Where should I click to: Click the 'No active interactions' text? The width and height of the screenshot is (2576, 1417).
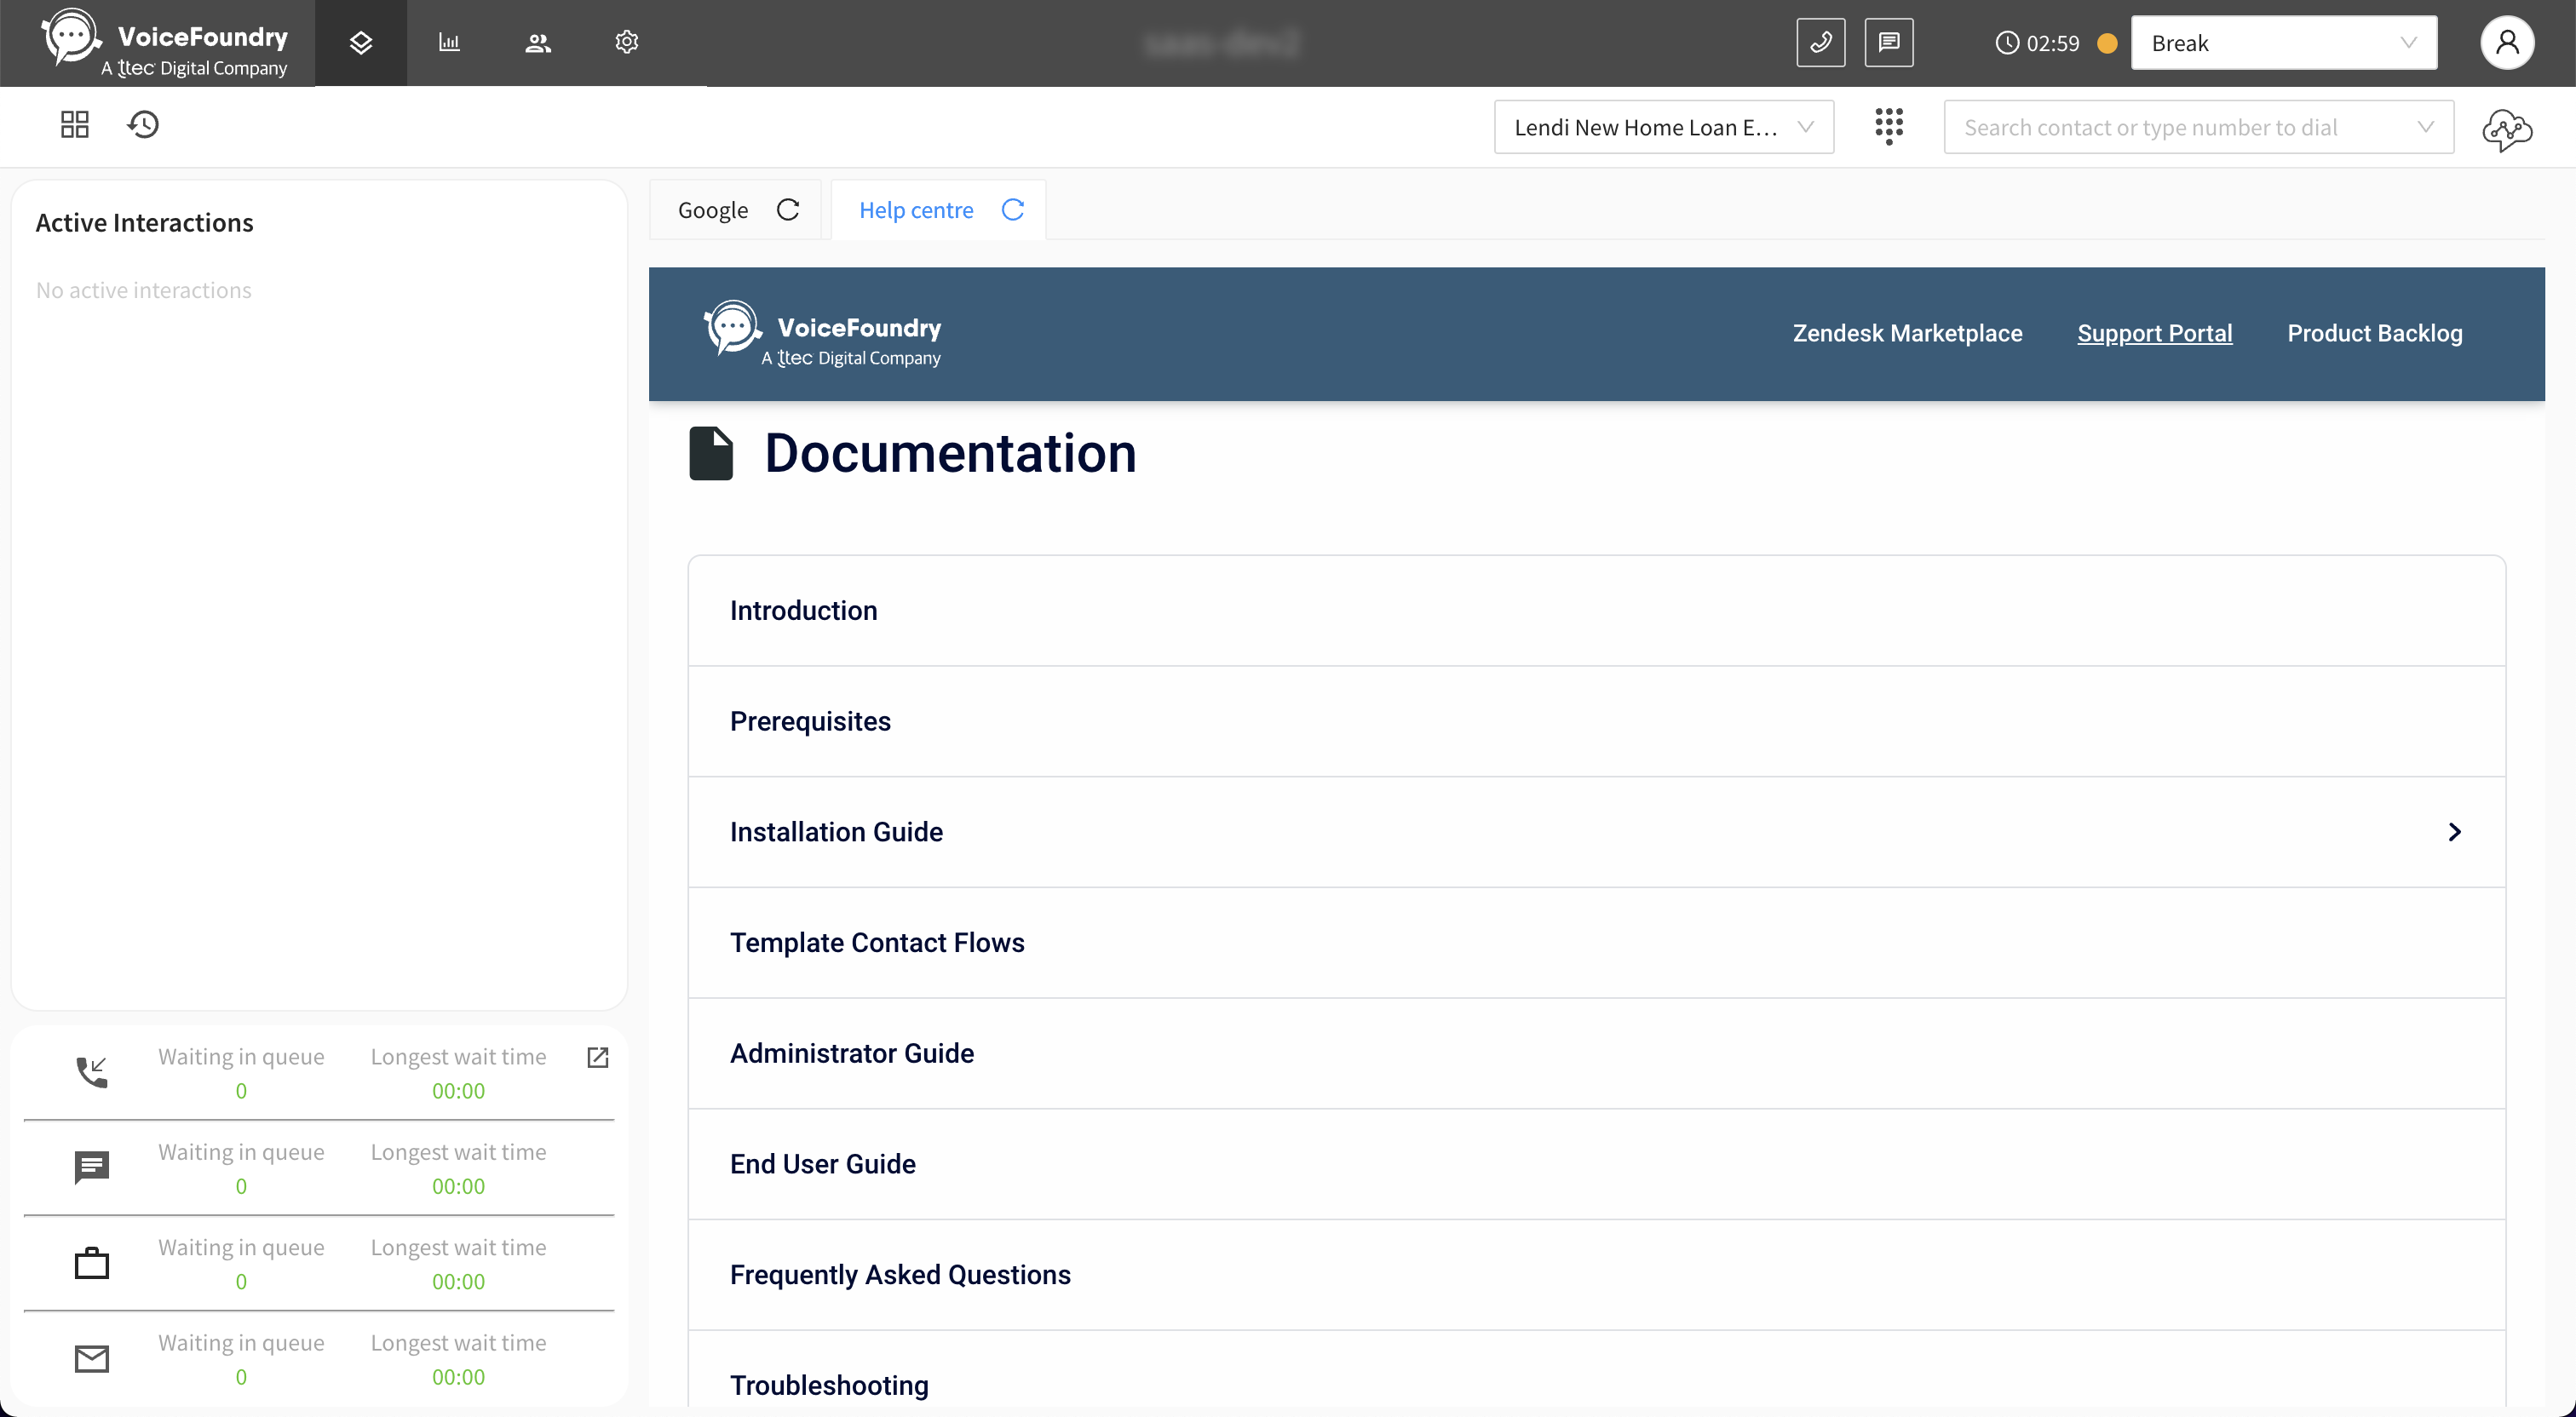[x=144, y=290]
